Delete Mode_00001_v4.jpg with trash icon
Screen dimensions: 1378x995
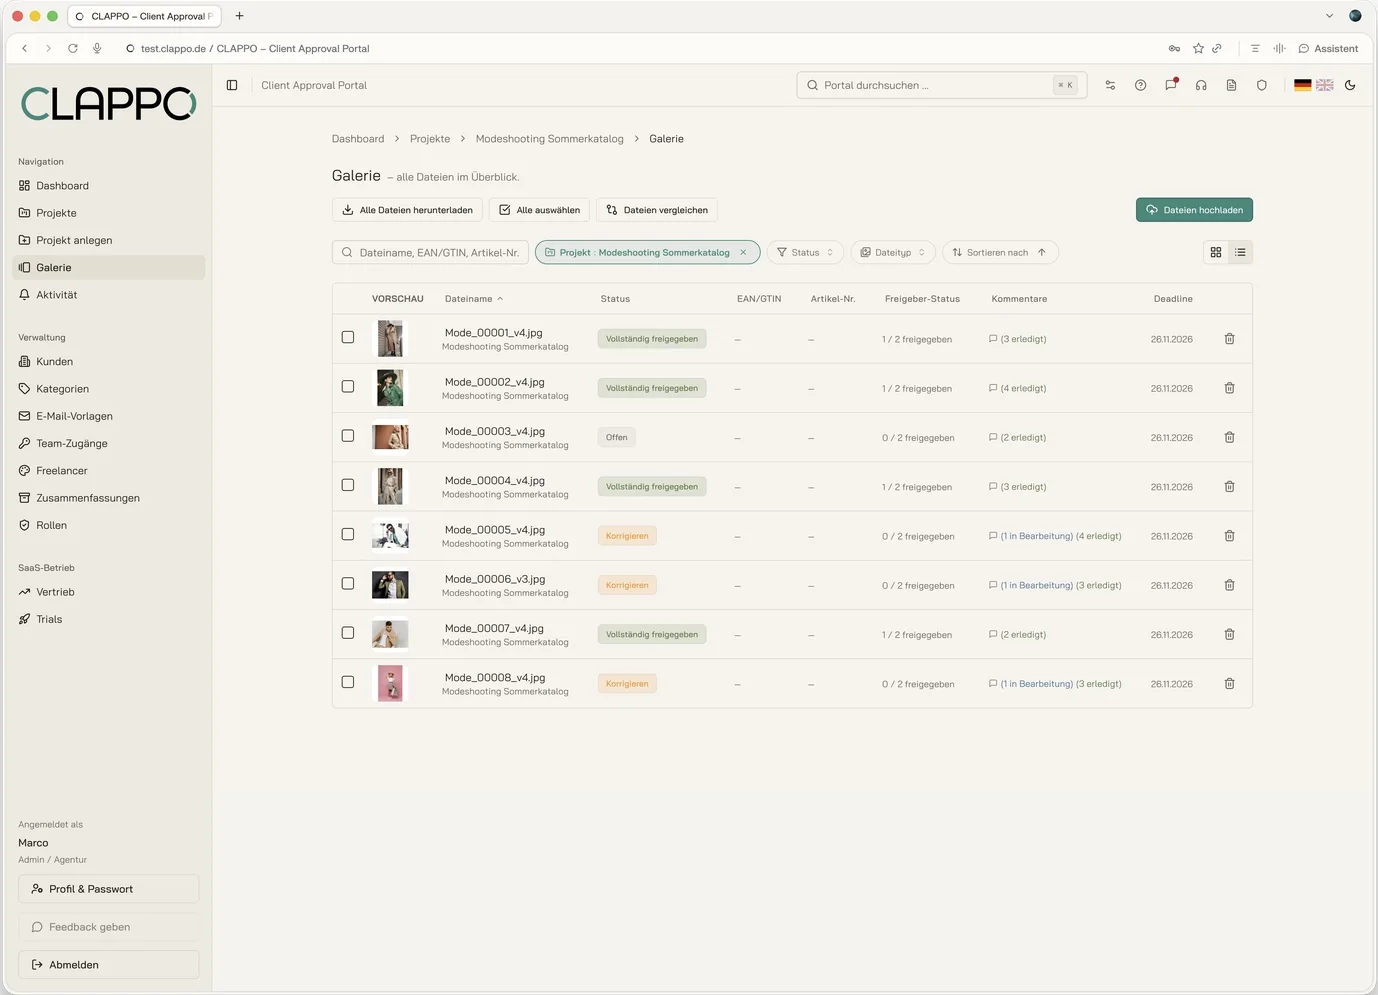point(1229,339)
